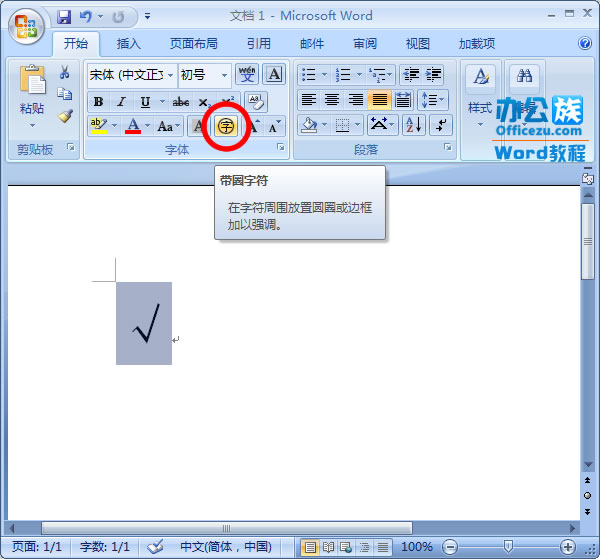600x559 pixels.
Task: Open Borders dropdown
Action: pyautogui.click(x=358, y=125)
